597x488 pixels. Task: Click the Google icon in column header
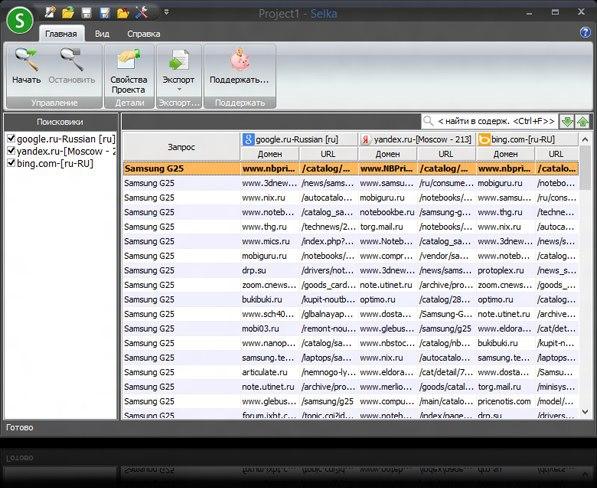(248, 140)
